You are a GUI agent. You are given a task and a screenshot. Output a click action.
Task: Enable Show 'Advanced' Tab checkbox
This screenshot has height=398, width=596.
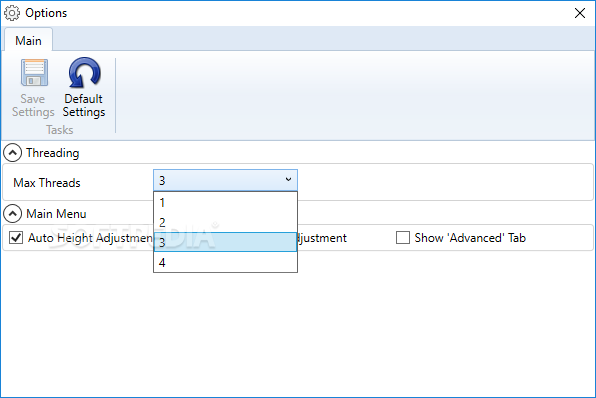(403, 238)
